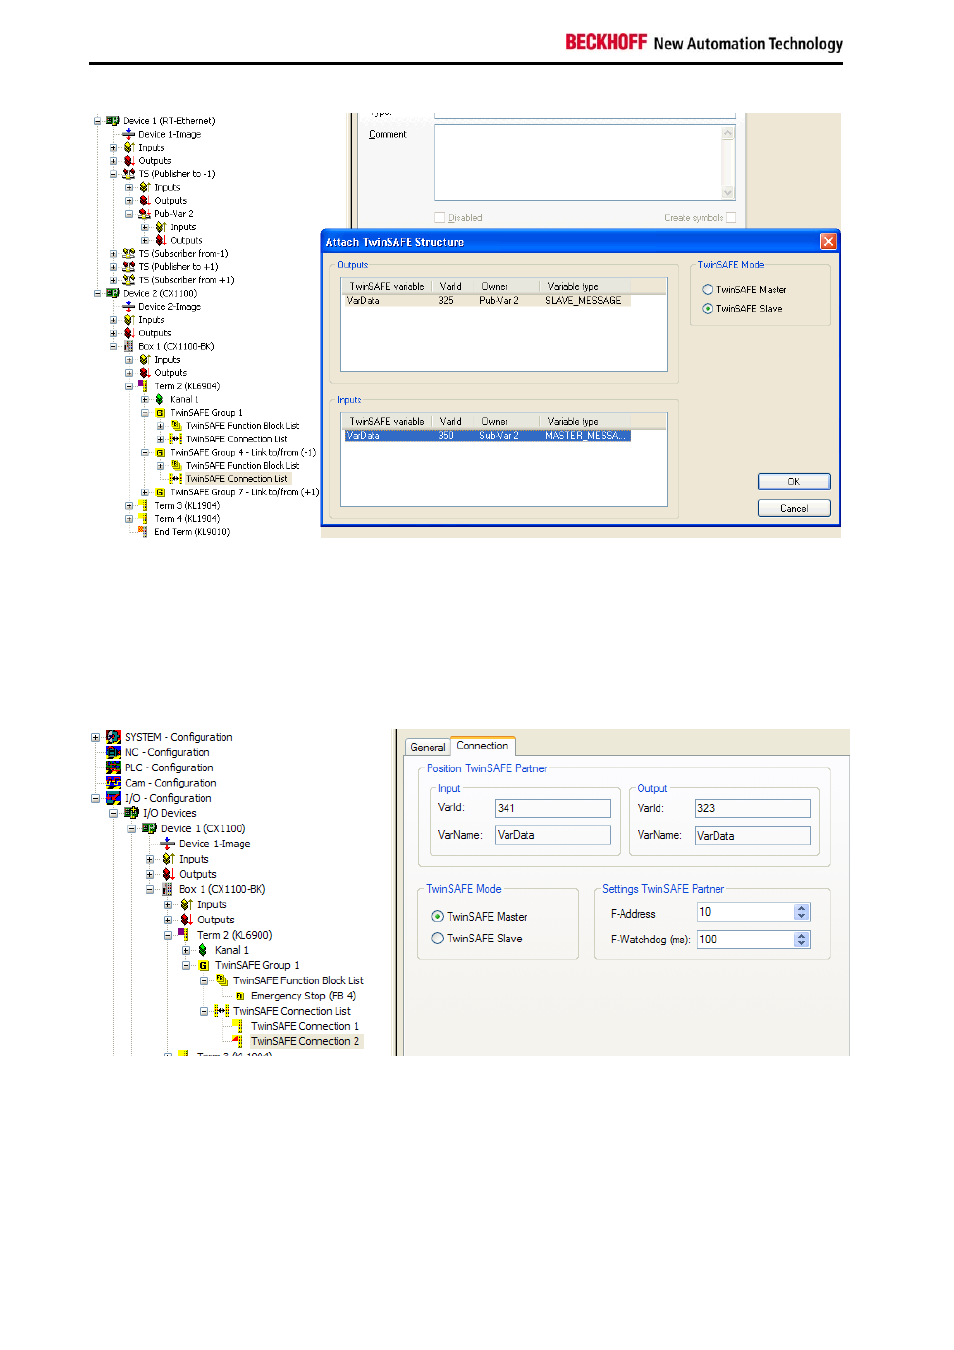Select the NC - Configuration icon
The width and height of the screenshot is (954, 1350).
tap(114, 752)
